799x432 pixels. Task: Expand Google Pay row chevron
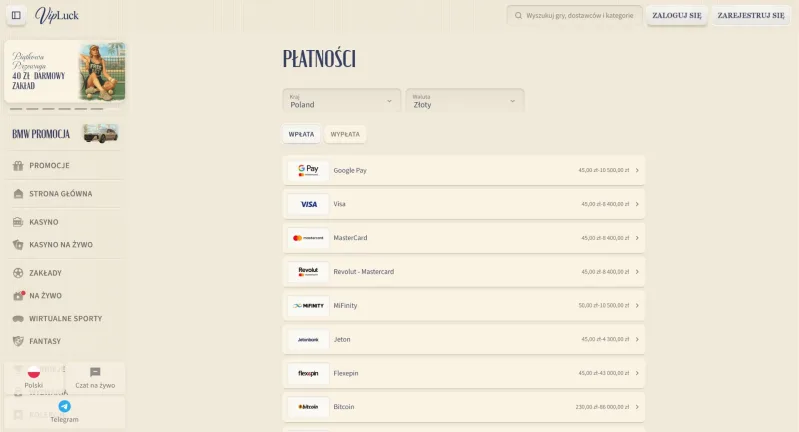point(637,171)
